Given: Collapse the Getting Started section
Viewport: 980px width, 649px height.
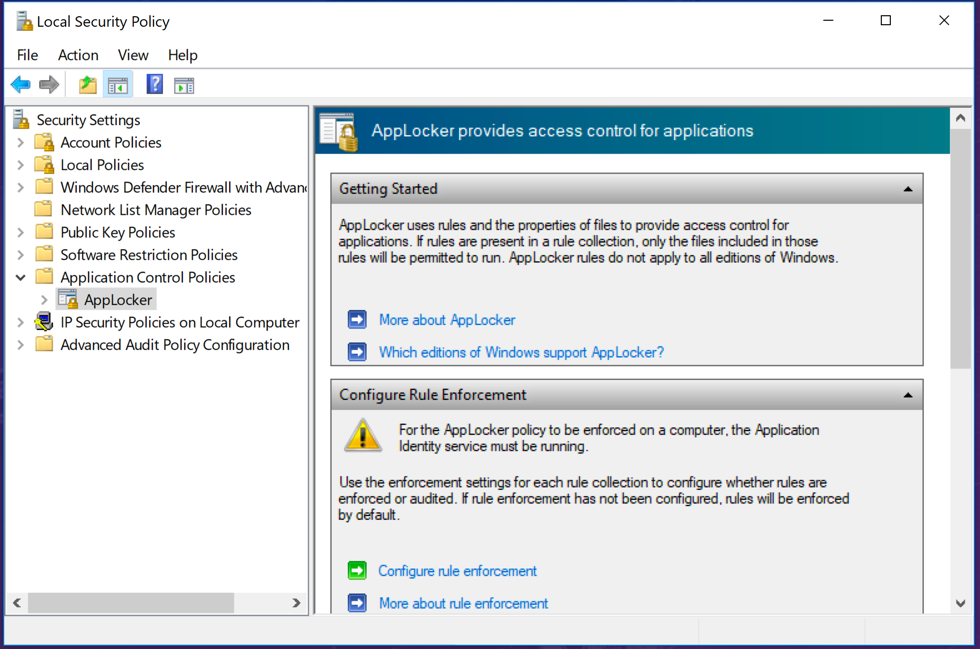Looking at the screenshot, I should tap(907, 189).
